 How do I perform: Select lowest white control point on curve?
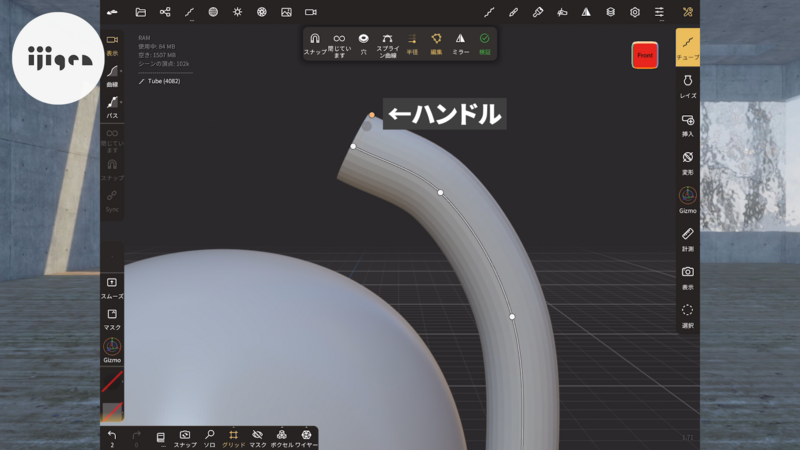512,317
